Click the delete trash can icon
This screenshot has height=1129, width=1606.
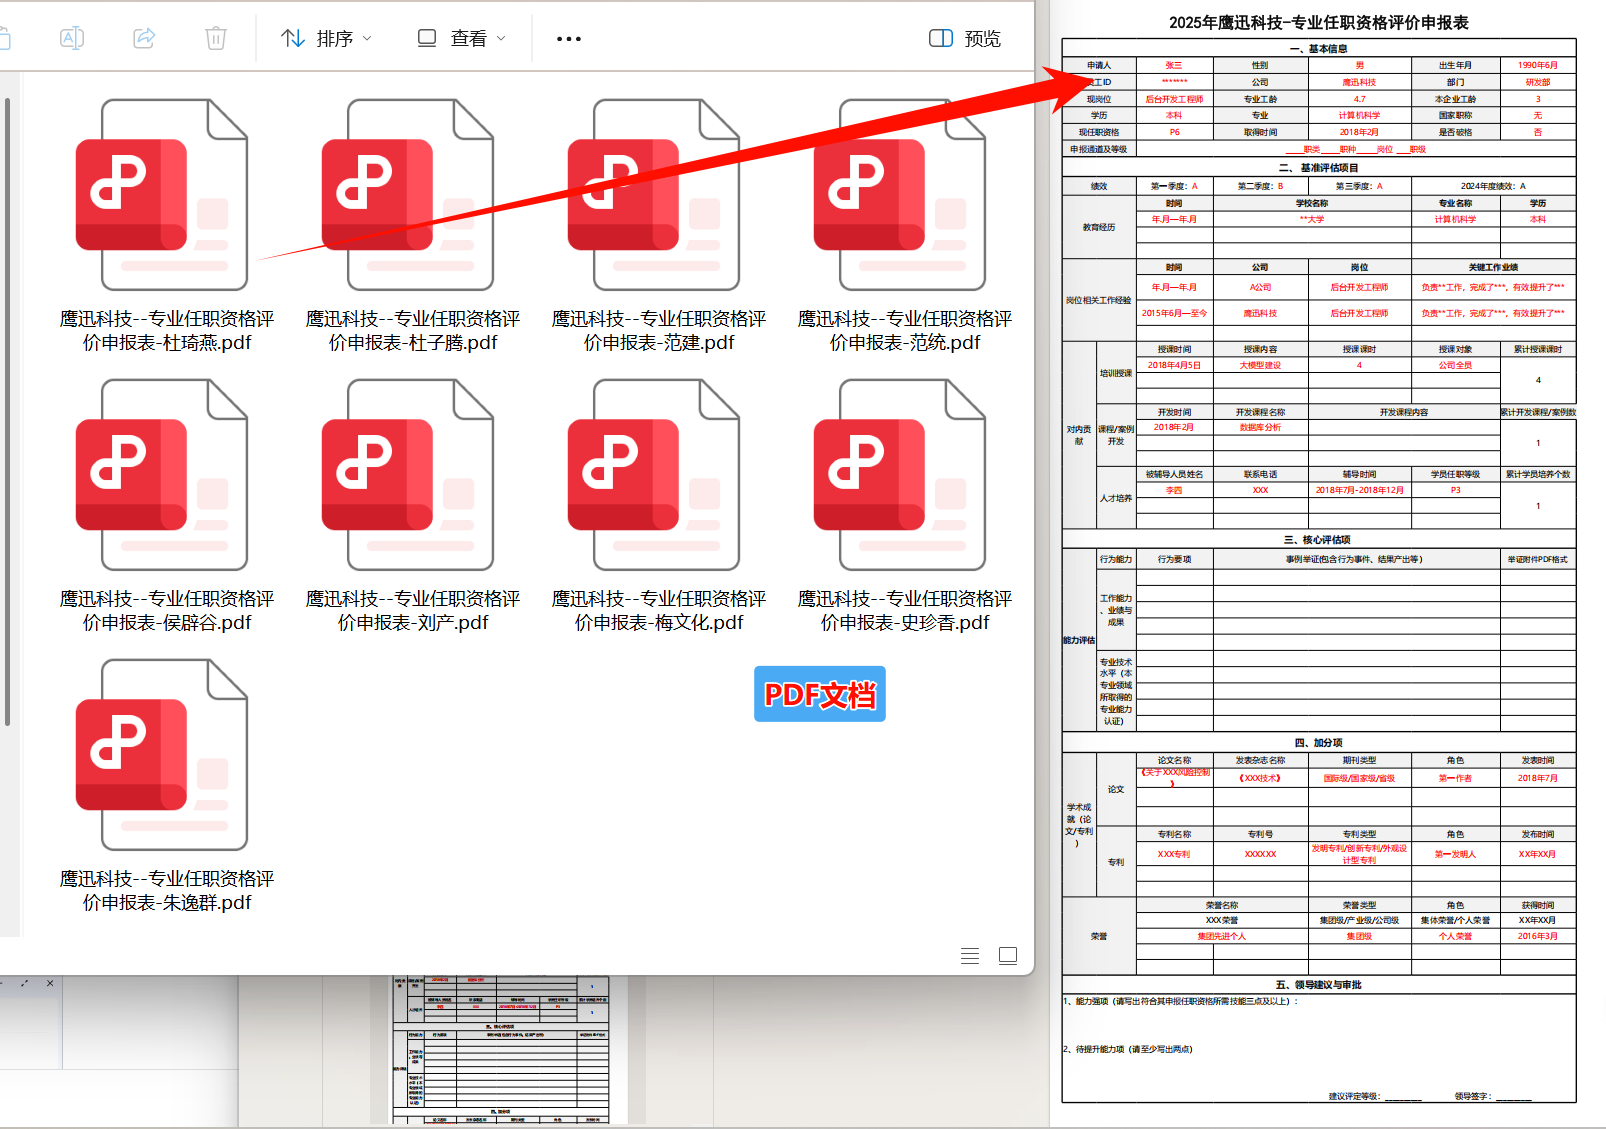216,38
